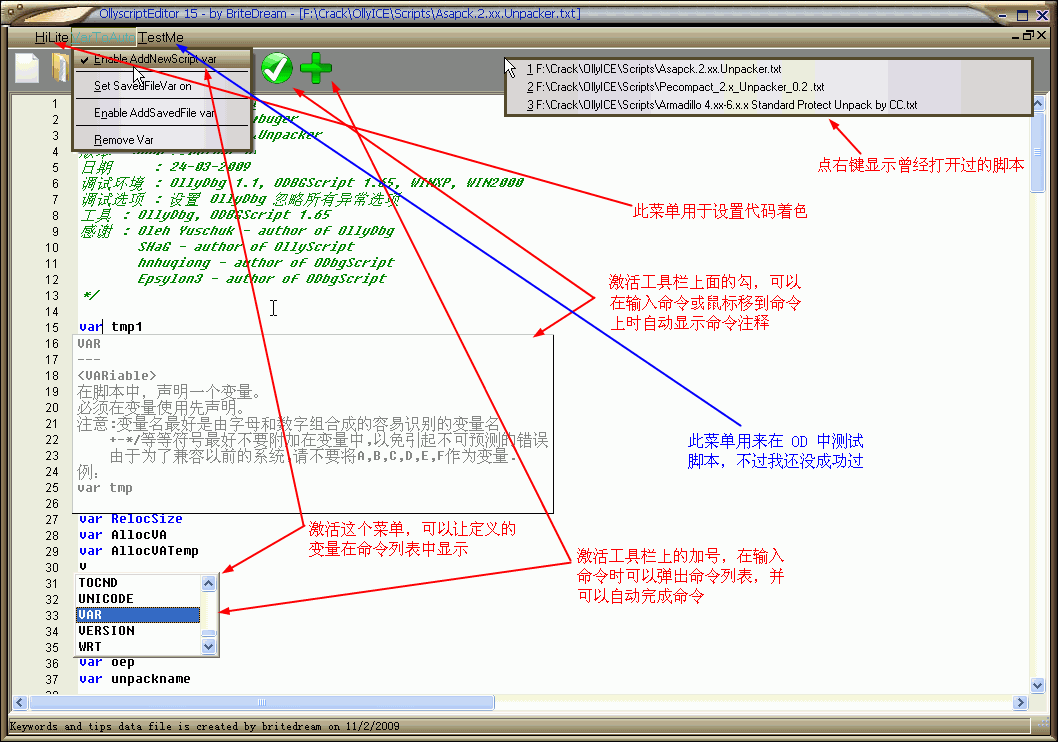
Task: Click the New file toolbar icon
Action: (27, 68)
